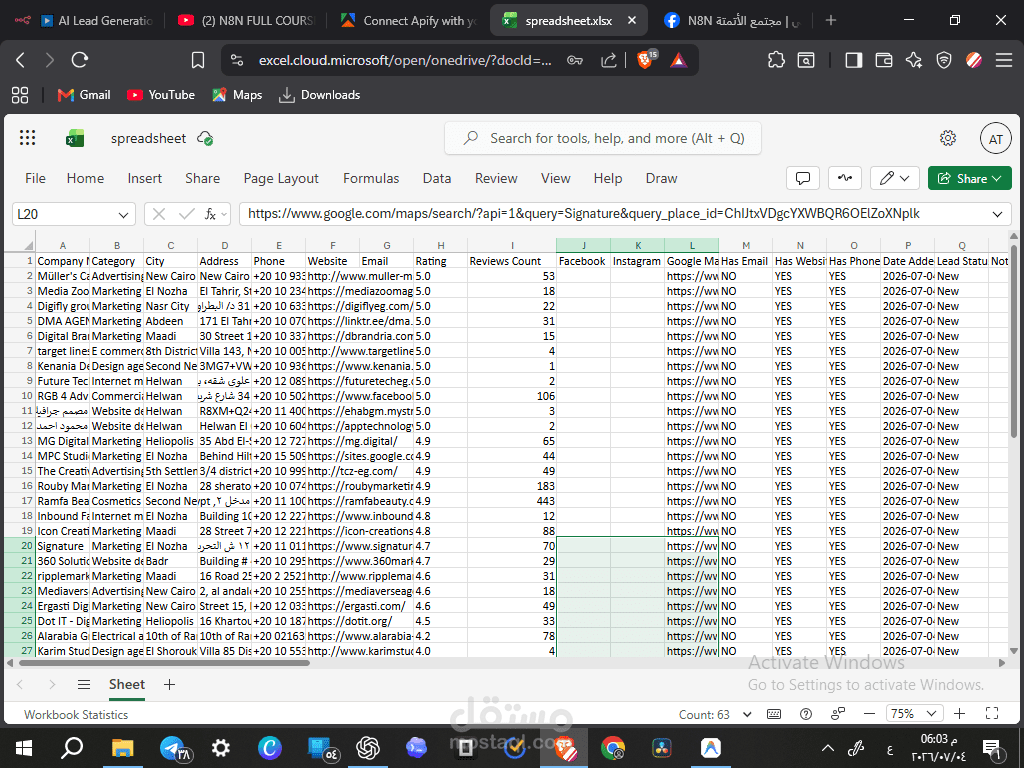Open the Gmail bookmark
Screen dimensions: 1024x768
click(84, 95)
